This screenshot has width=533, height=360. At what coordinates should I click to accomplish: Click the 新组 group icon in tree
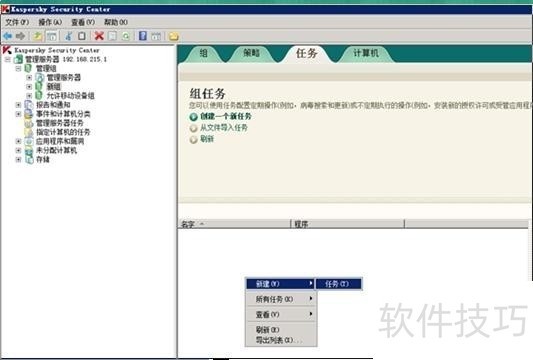tap(39, 86)
